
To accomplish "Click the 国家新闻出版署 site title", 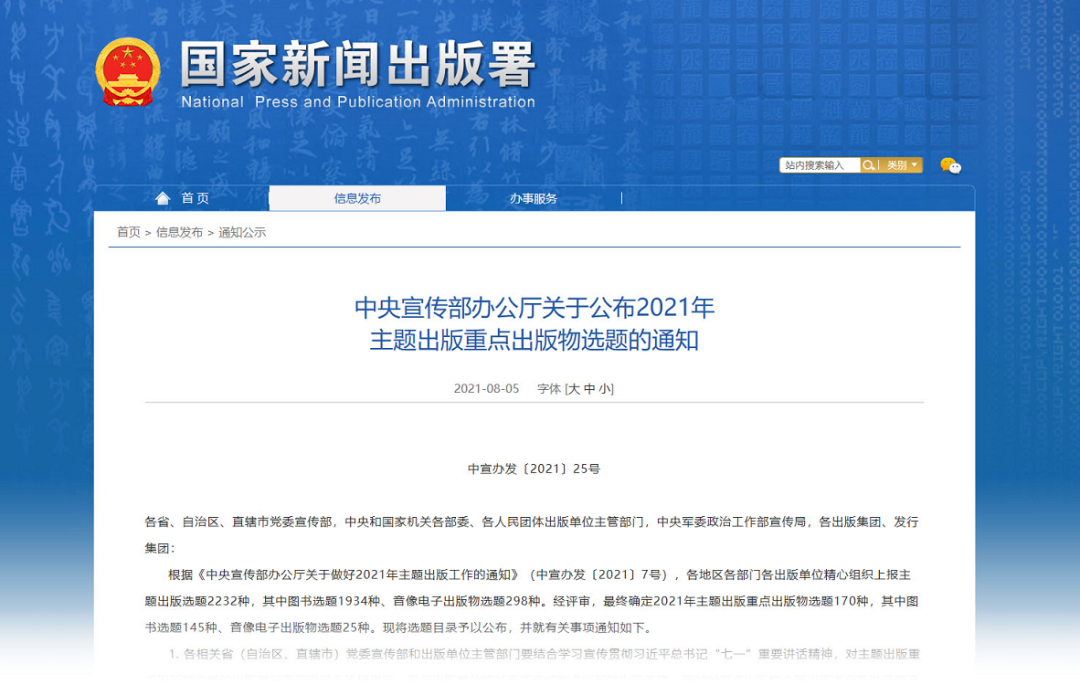I will tap(357, 64).
